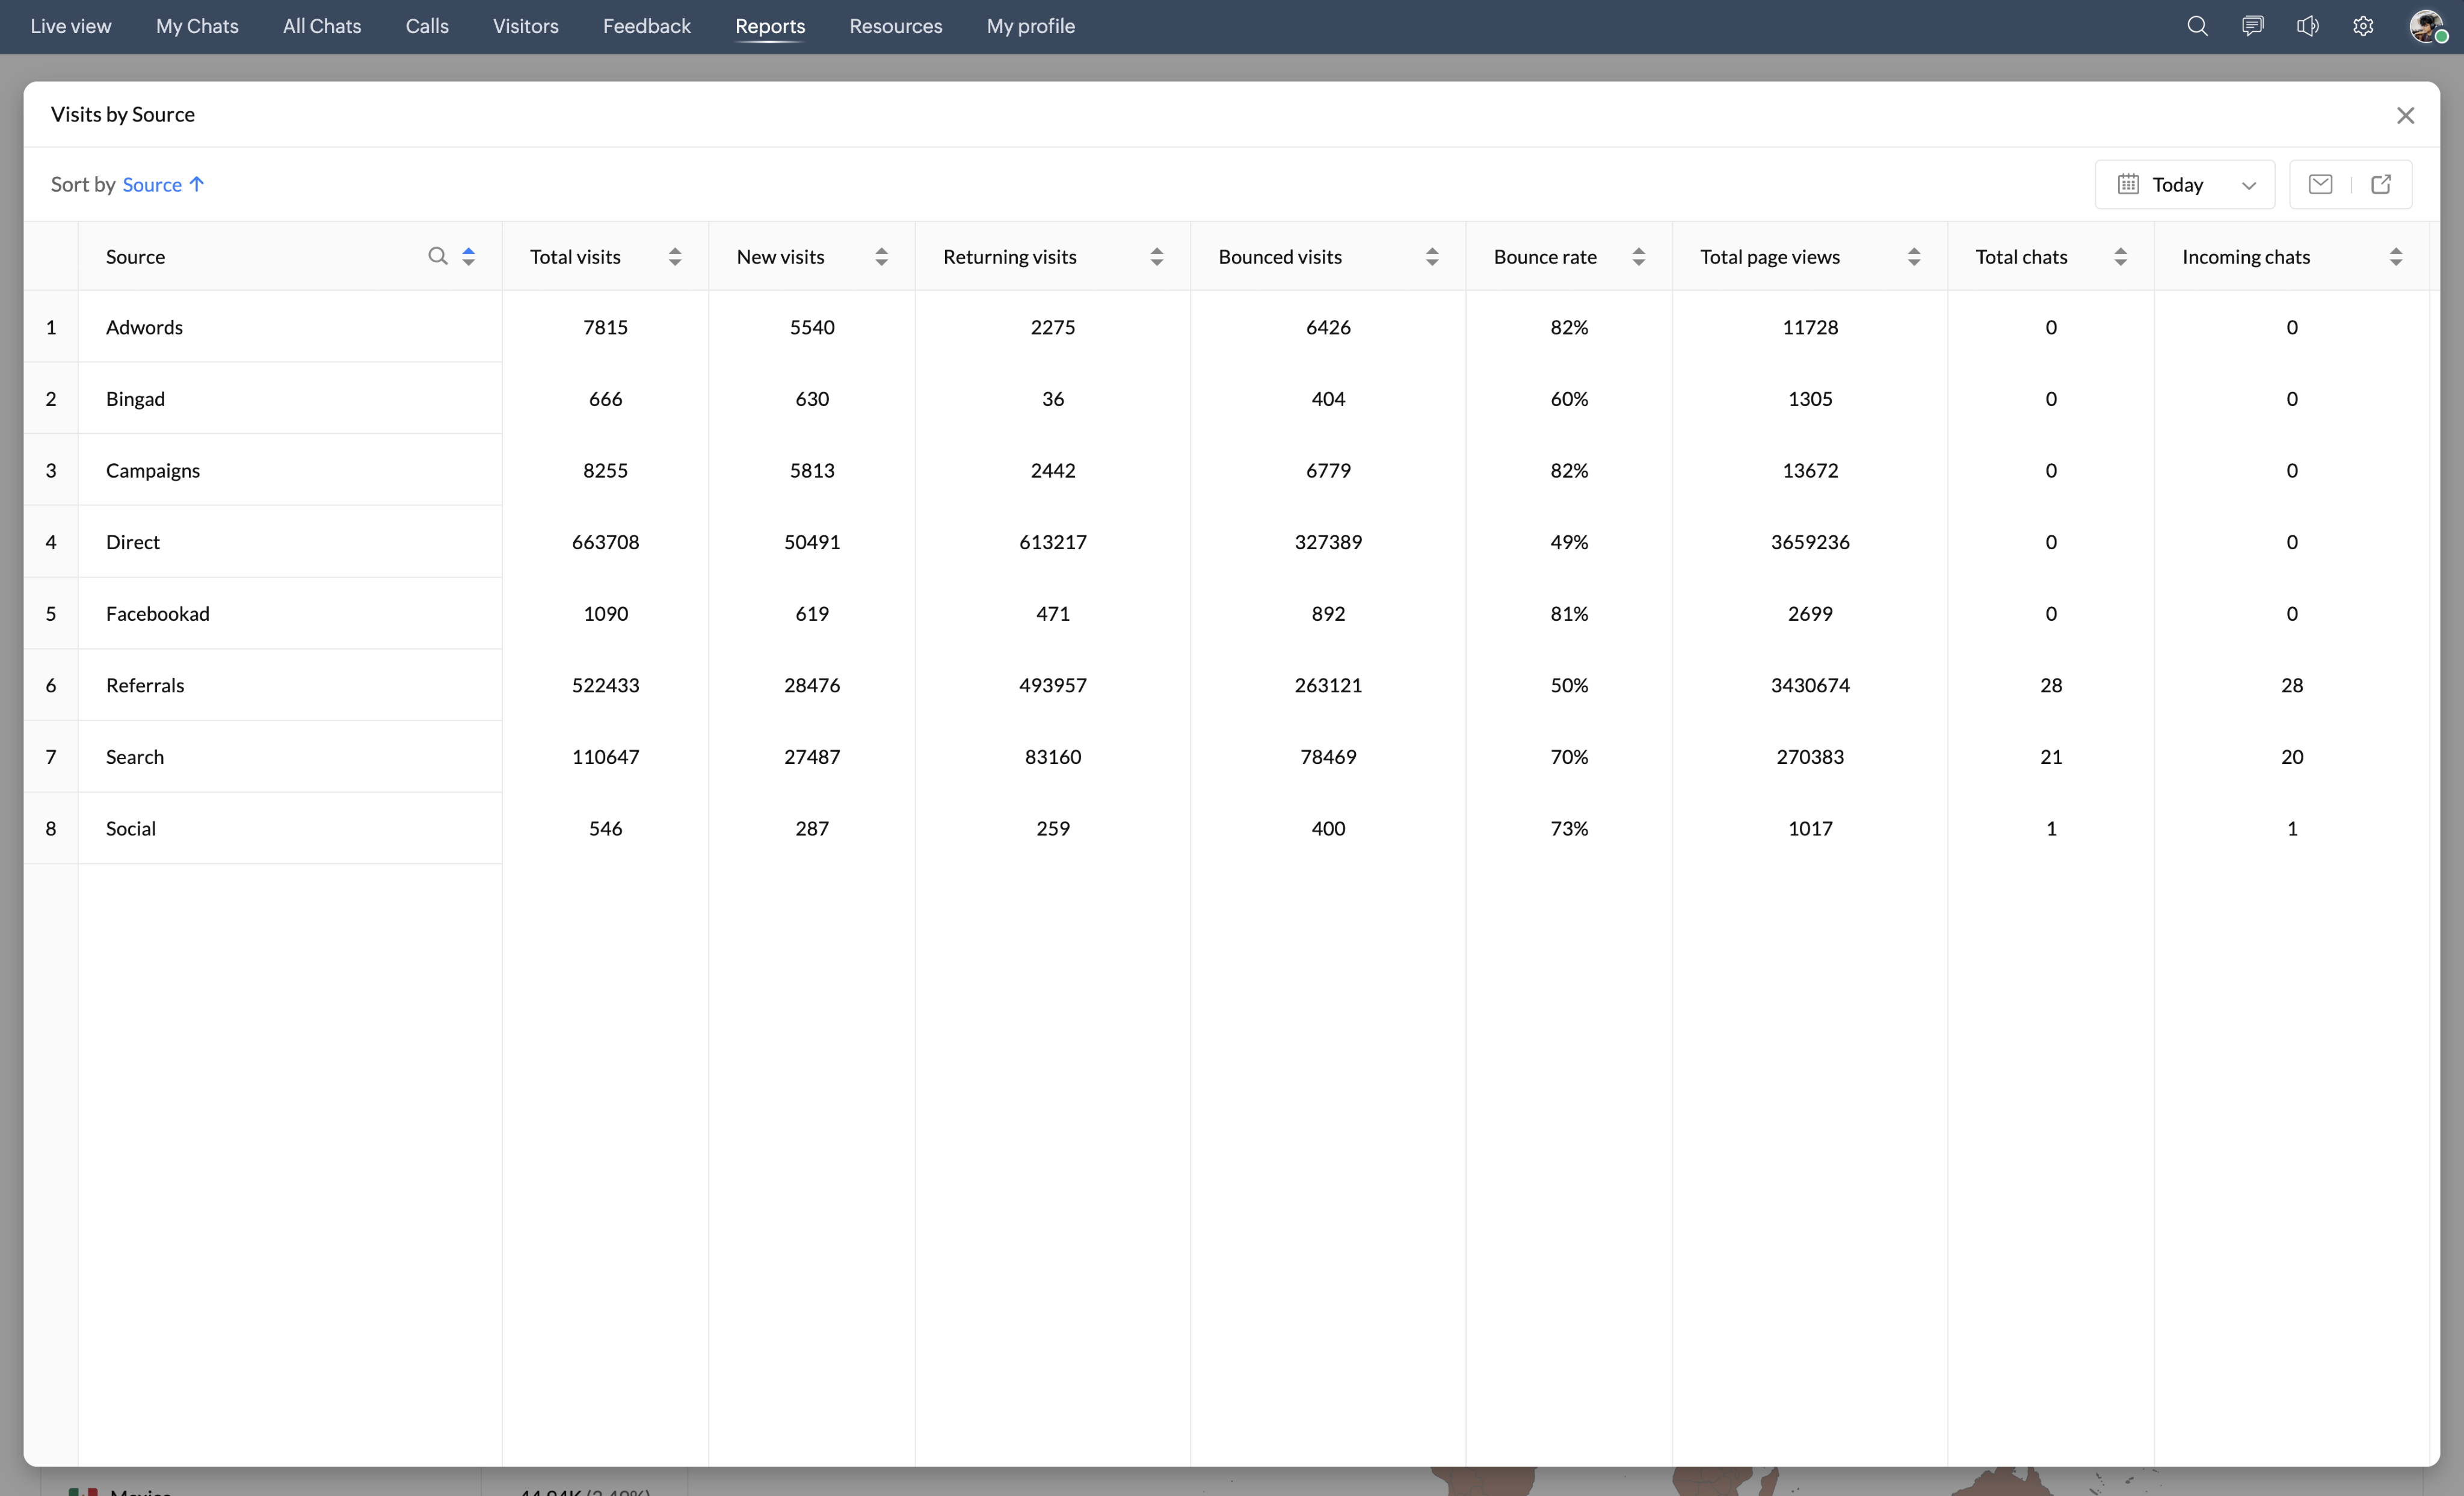Open the Today date range dropdown
The height and width of the screenshot is (1496, 2464).
click(x=2185, y=184)
